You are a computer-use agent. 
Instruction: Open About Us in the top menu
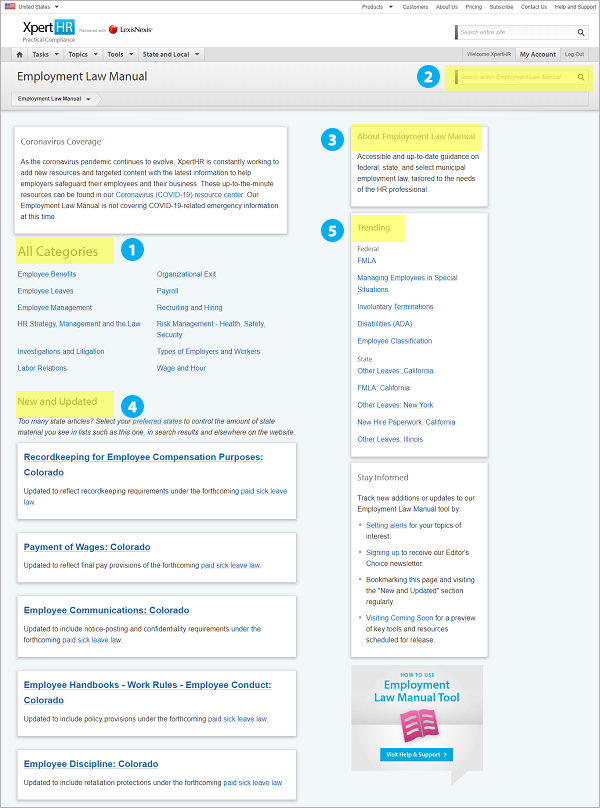click(x=446, y=7)
